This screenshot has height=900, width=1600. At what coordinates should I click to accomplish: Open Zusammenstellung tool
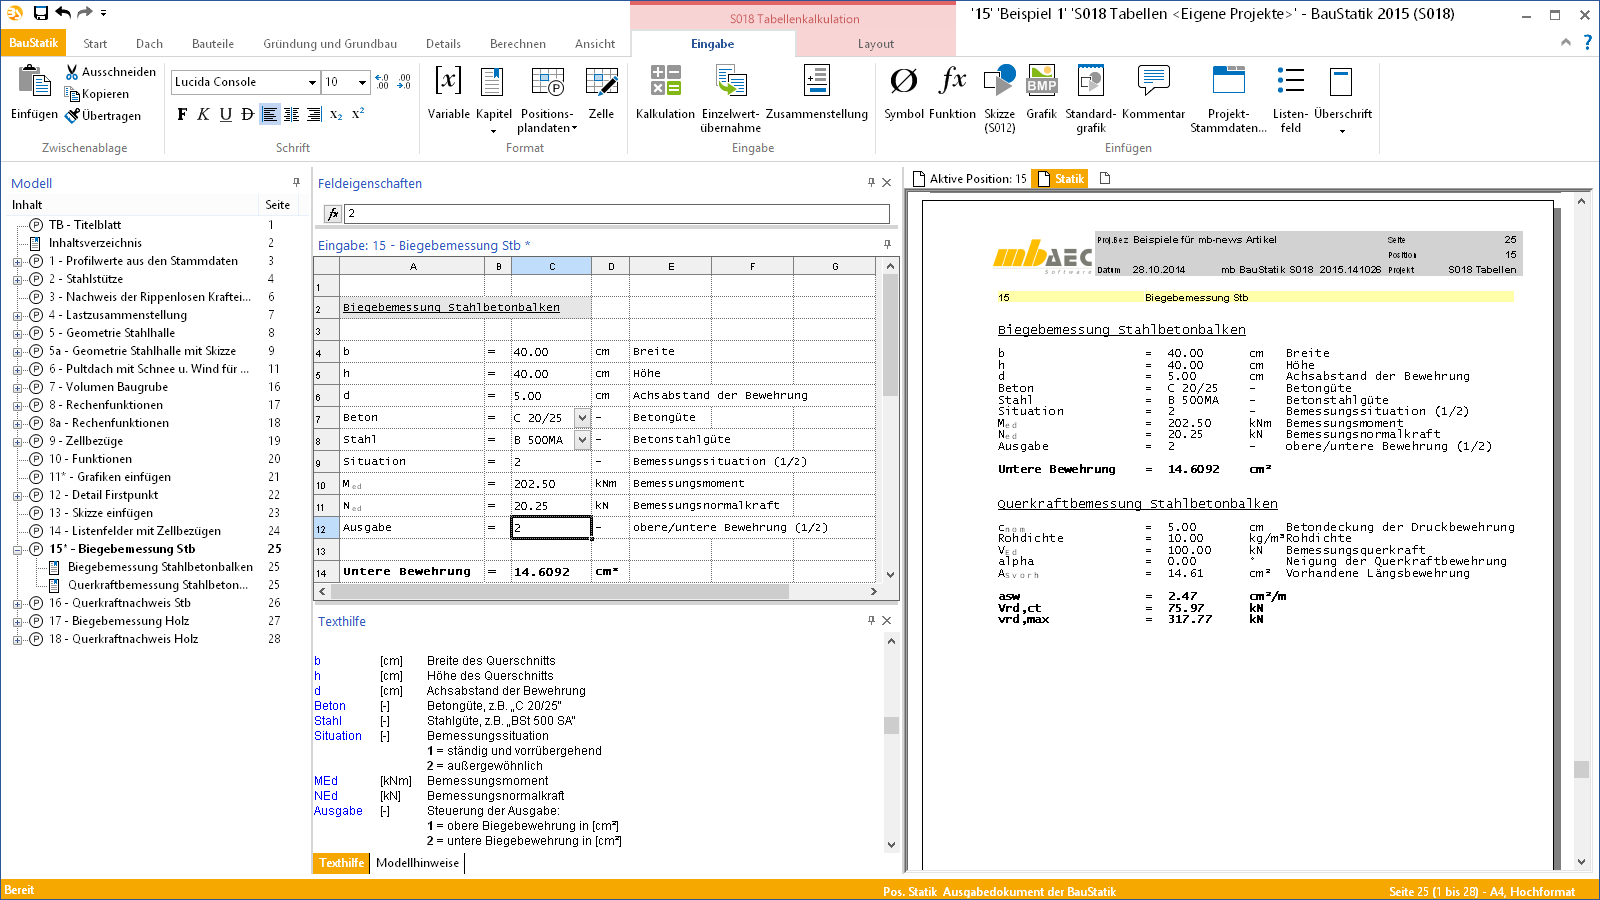pyautogui.click(x=817, y=94)
